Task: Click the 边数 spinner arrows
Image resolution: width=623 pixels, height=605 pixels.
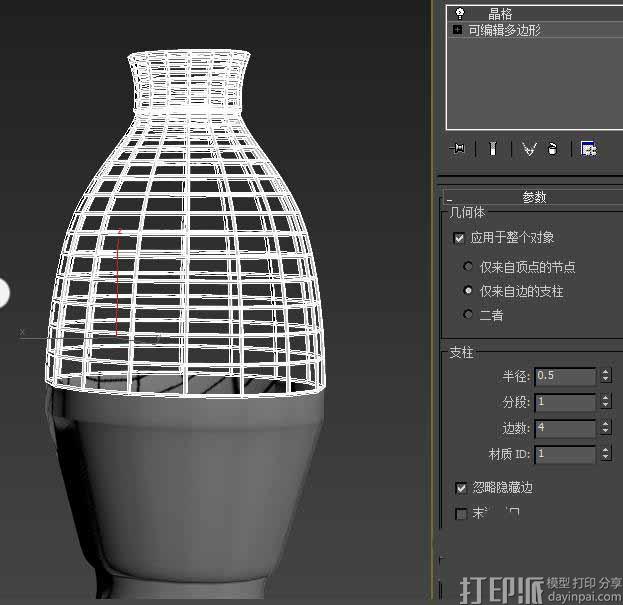Action: point(605,428)
